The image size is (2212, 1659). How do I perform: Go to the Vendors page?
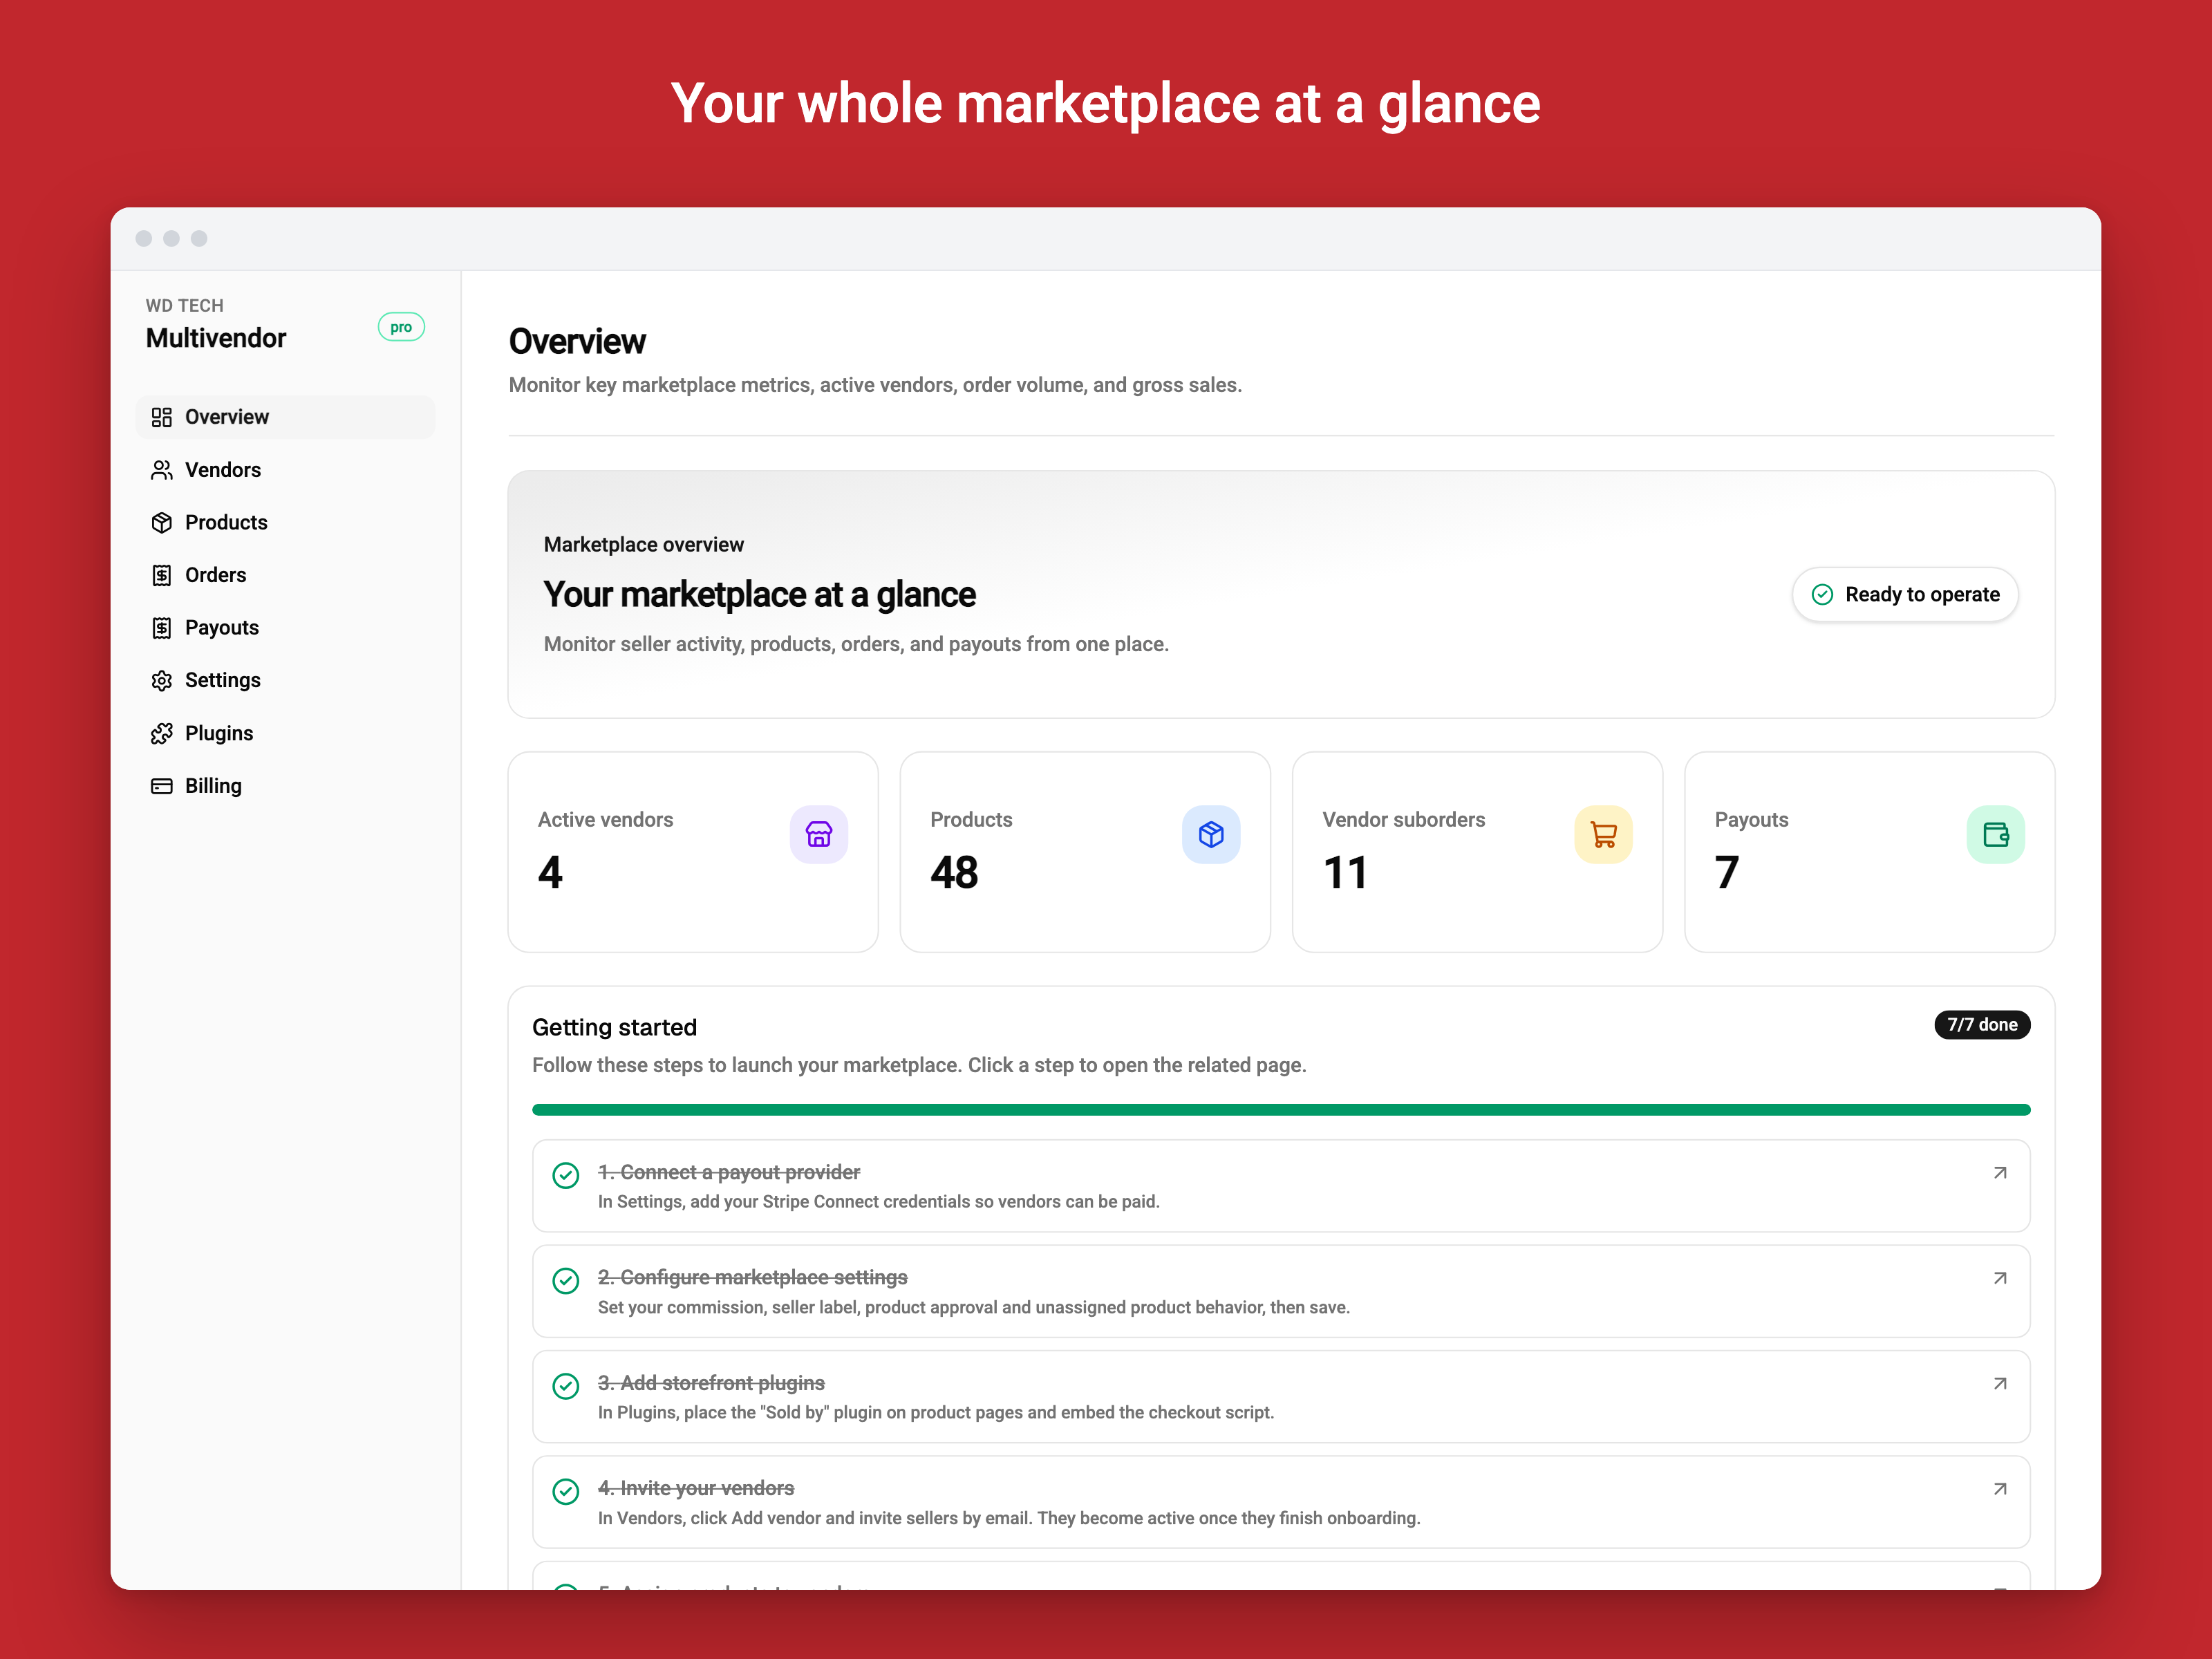(285, 470)
